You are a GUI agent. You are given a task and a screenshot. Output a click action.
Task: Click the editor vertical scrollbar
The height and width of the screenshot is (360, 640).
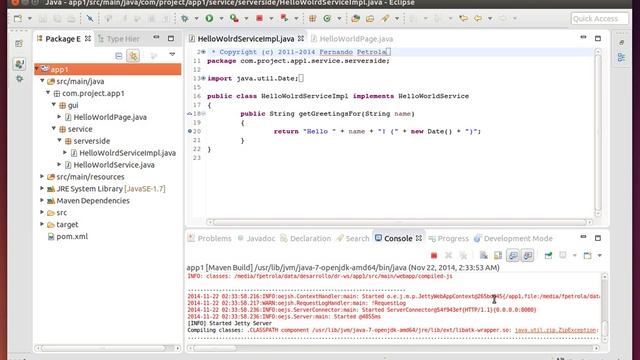click(598, 132)
